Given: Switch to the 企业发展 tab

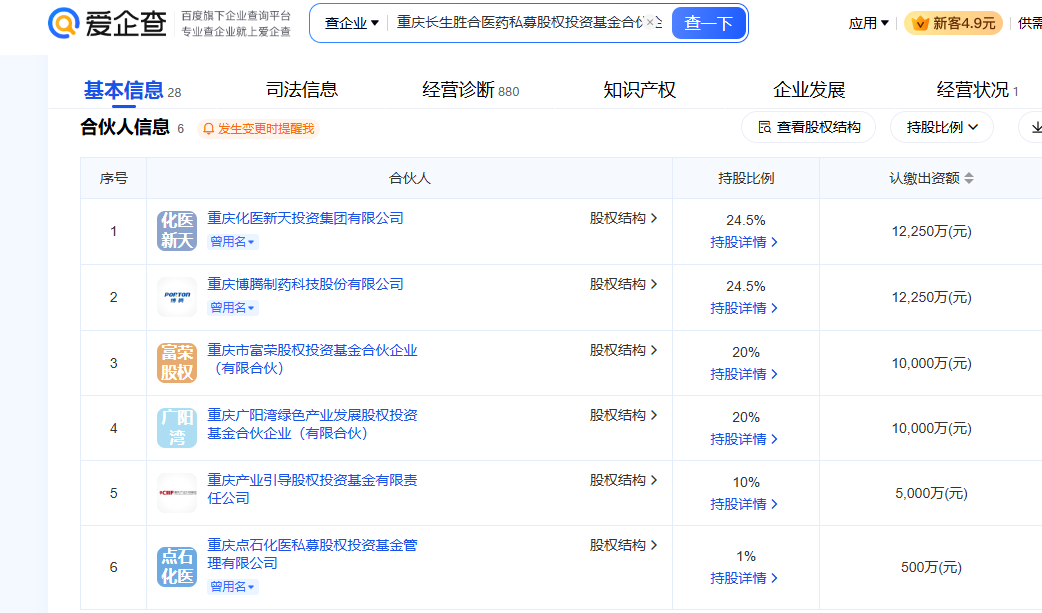Looking at the screenshot, I should coord(809,90).
